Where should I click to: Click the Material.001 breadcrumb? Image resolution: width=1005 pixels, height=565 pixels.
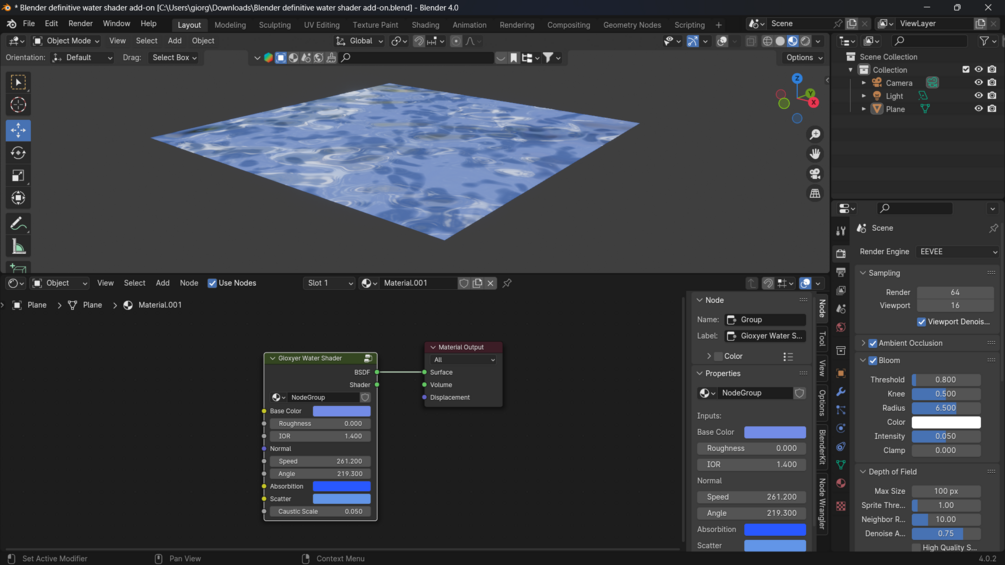(153, 306)
